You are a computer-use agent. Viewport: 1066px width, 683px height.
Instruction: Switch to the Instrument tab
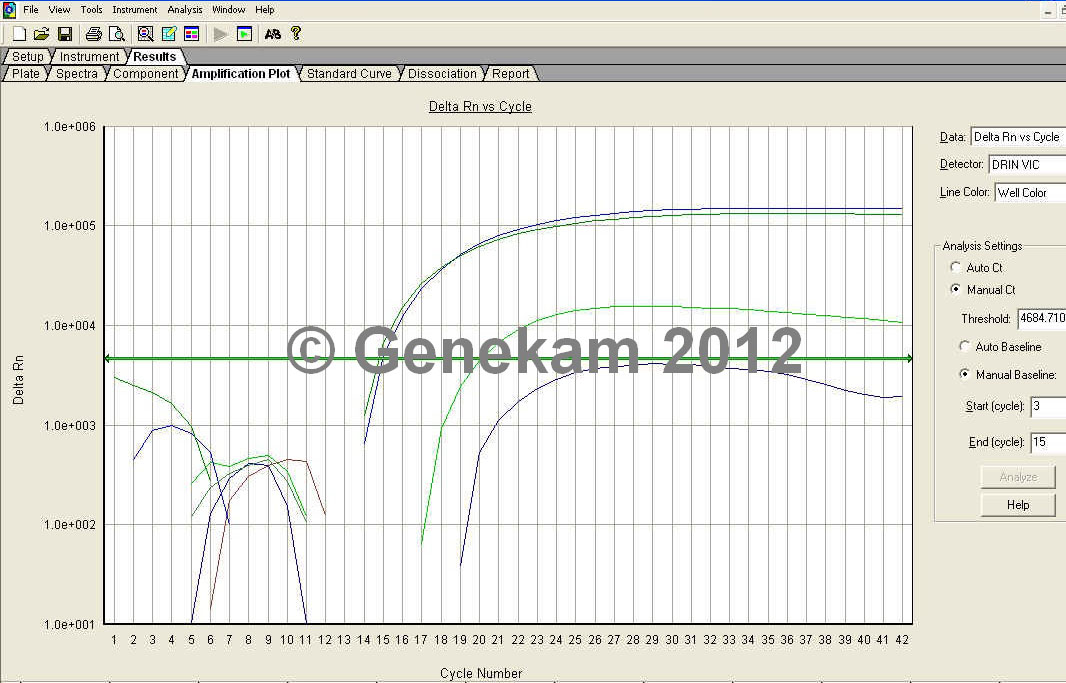[89, 56]
